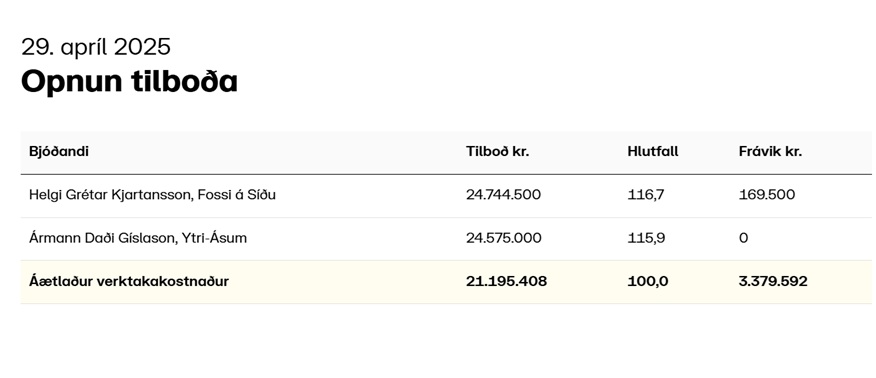Click the 115,9 ratio value
This screenshot has width=876, height=378.
[x=646, y=238]
